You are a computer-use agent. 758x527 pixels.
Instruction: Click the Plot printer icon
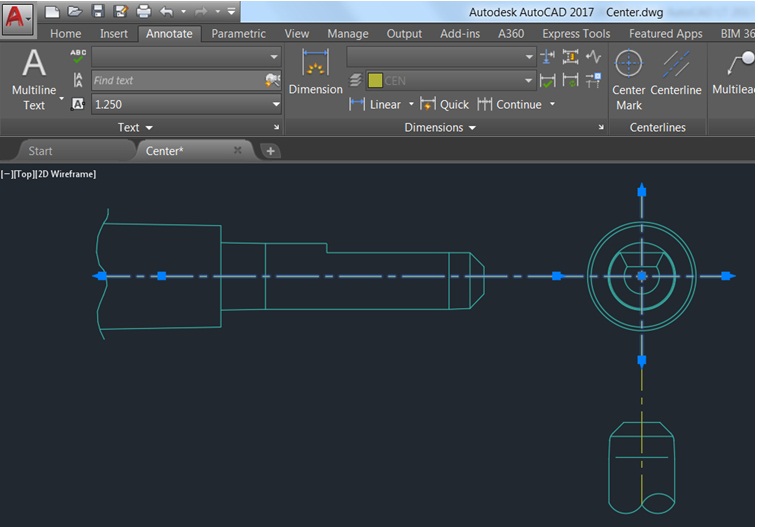pyautogui.click(x=143, y=12)
